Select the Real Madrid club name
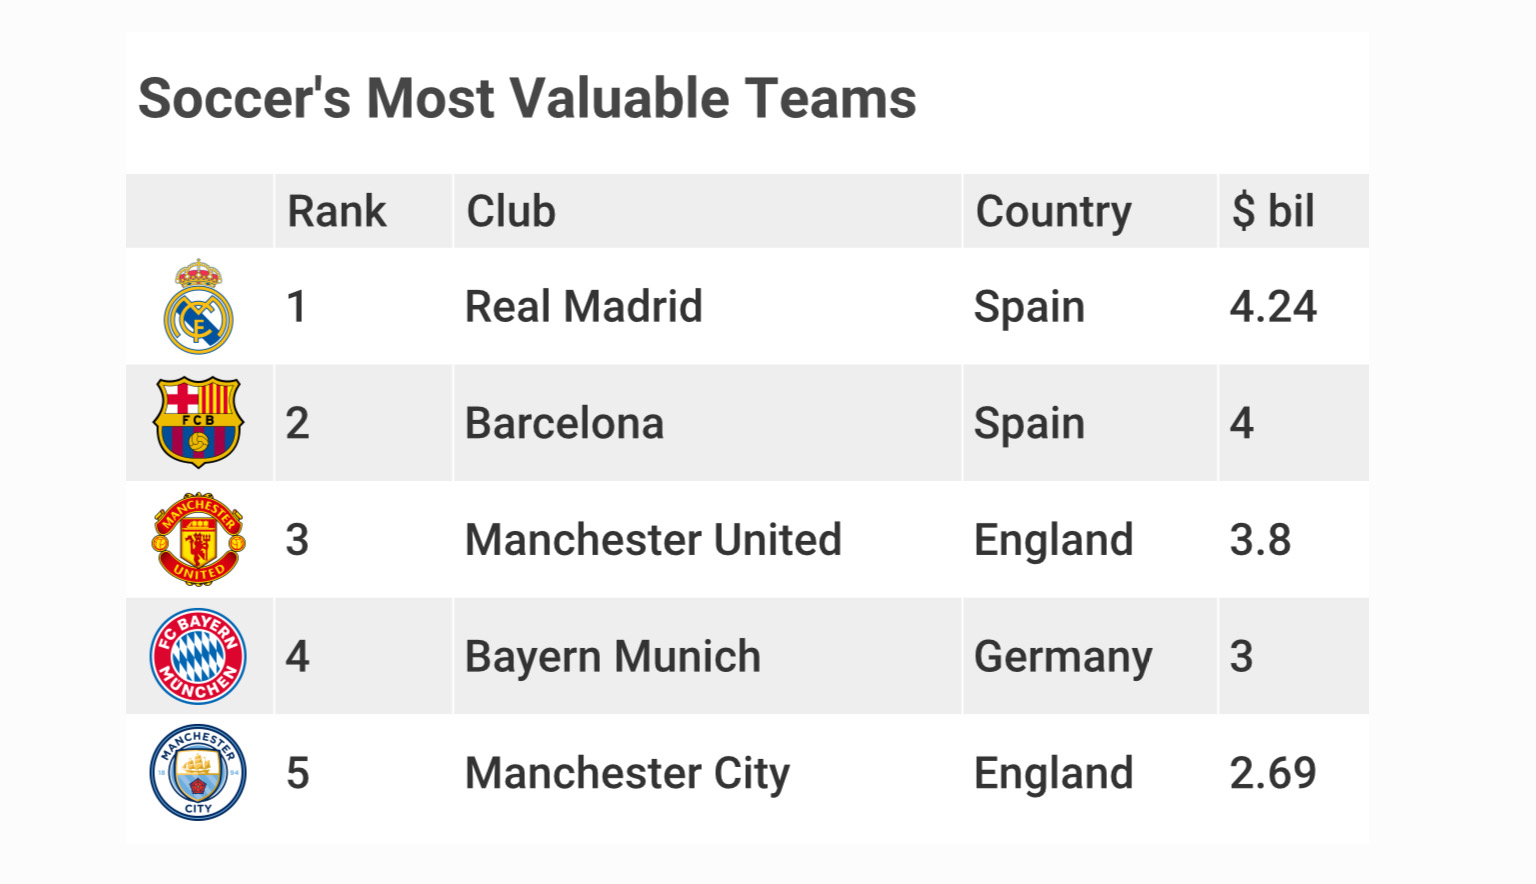This screenshot has width=1536, height=884. click(x=583, y=307)
